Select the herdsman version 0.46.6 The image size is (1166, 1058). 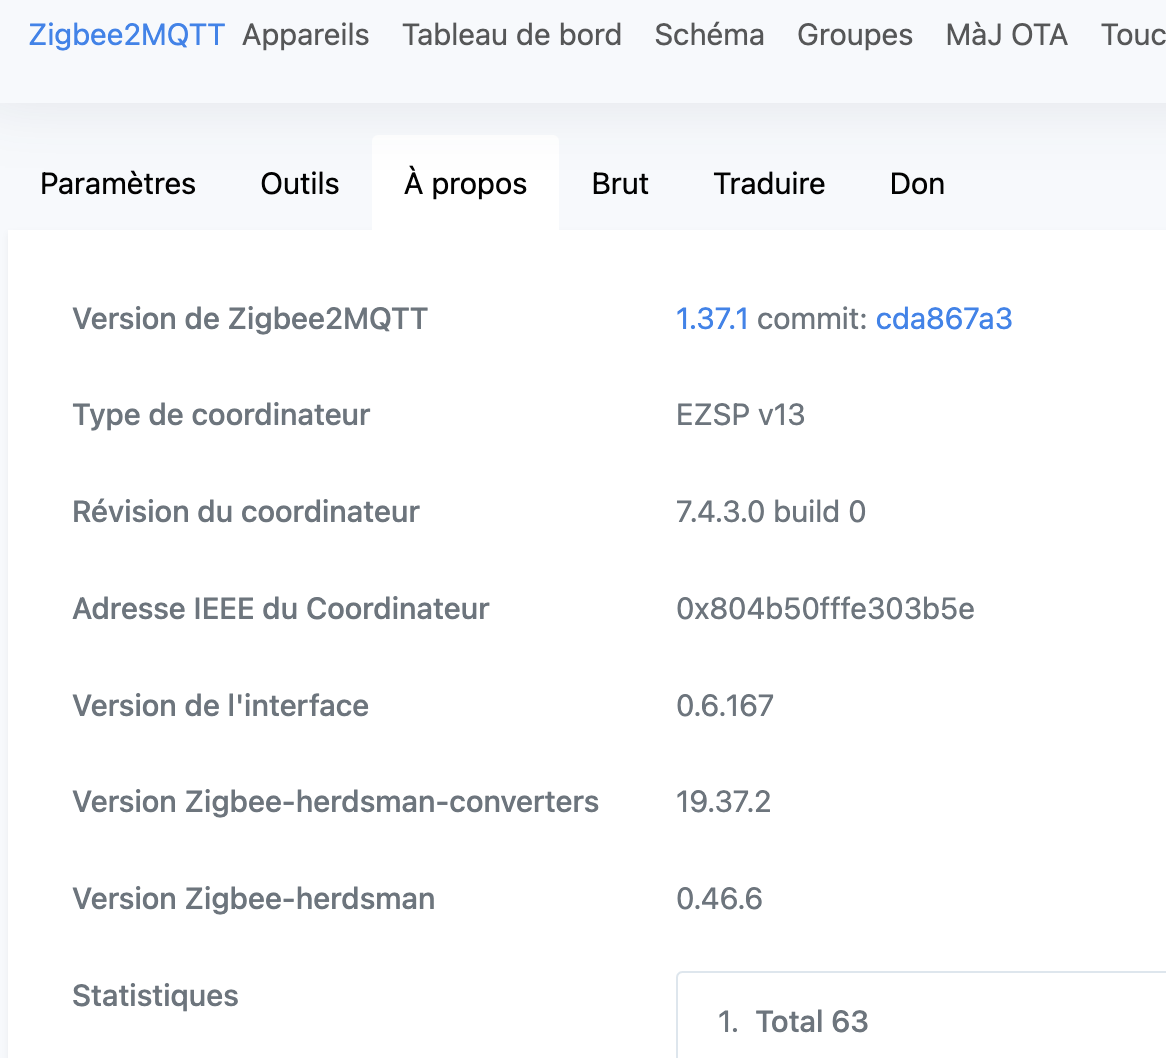coord(719,899)
